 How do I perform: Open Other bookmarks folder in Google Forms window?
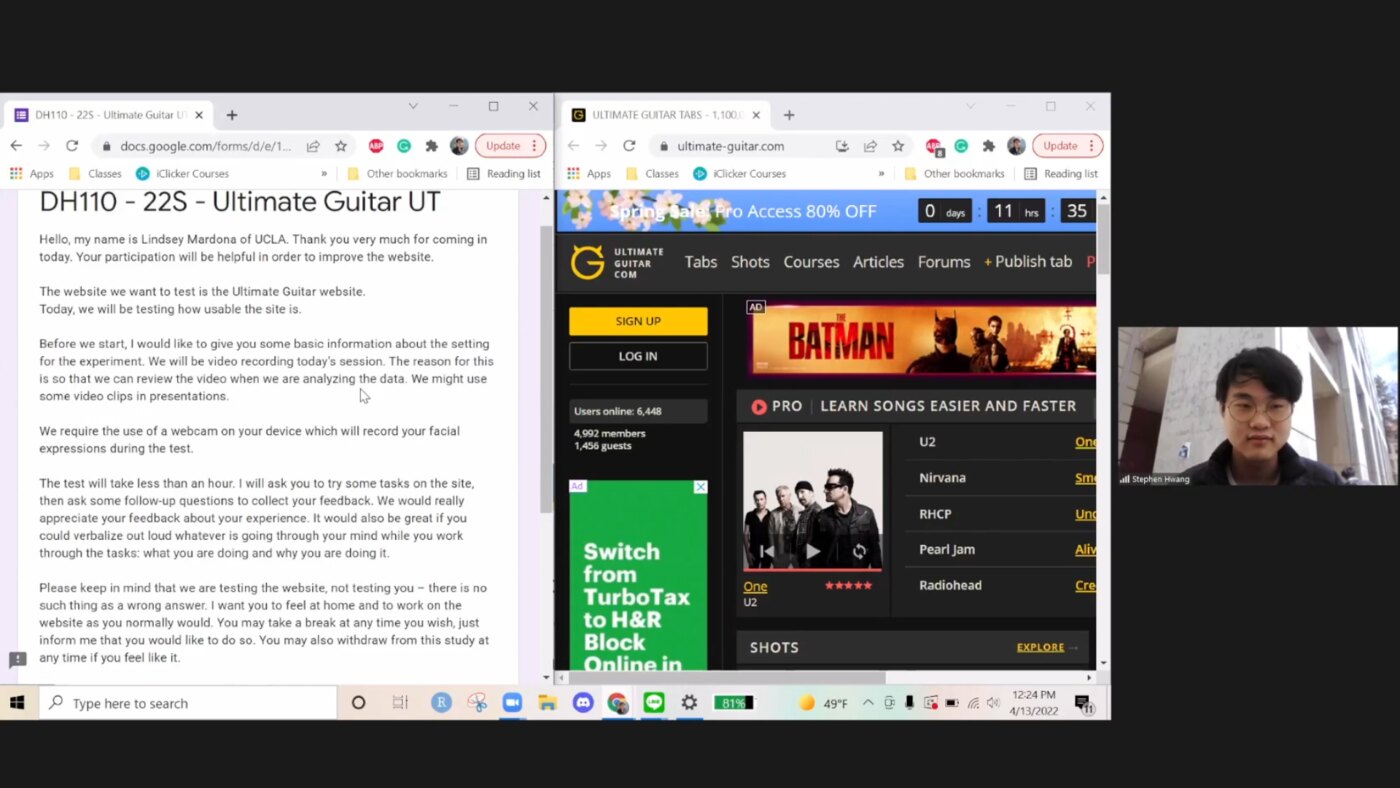(397, 174)
